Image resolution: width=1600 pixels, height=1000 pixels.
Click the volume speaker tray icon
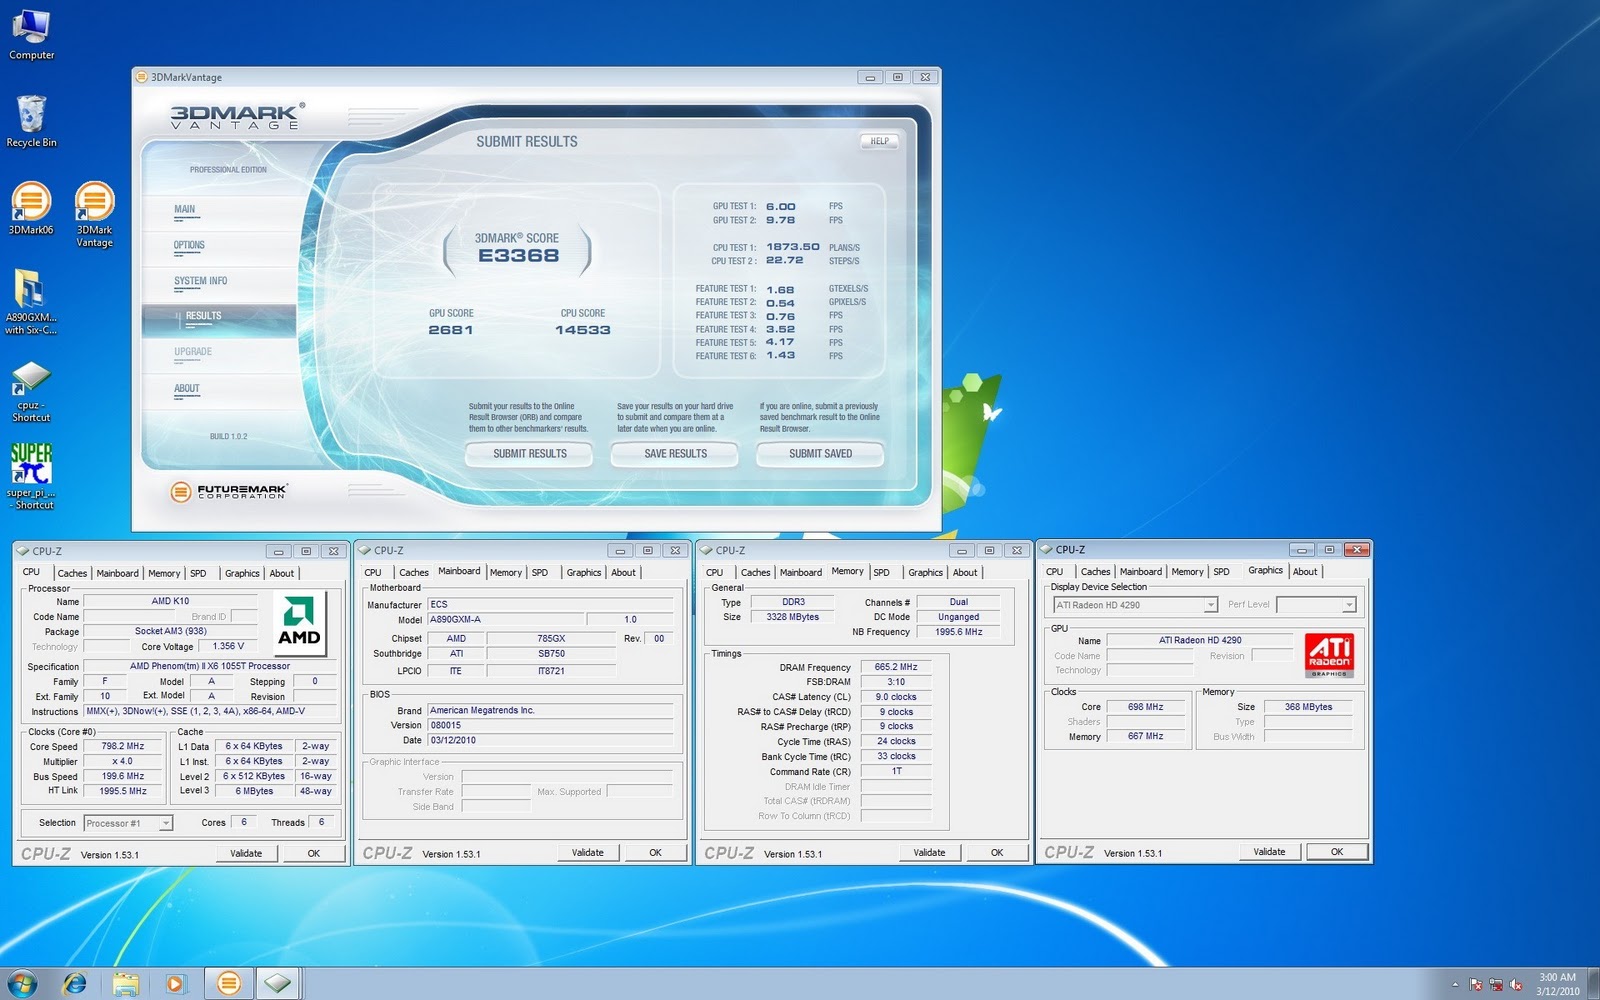1516,985
